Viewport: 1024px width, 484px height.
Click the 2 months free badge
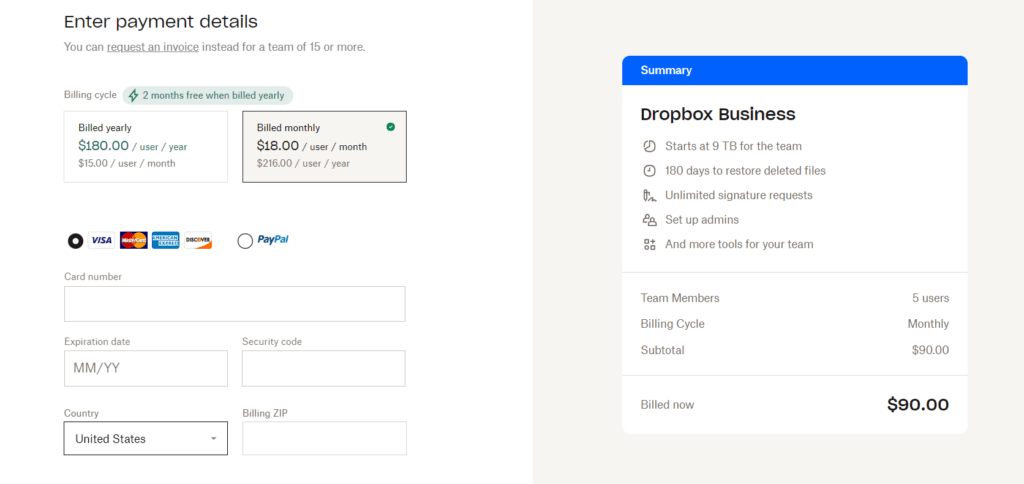tap(208, 95)
